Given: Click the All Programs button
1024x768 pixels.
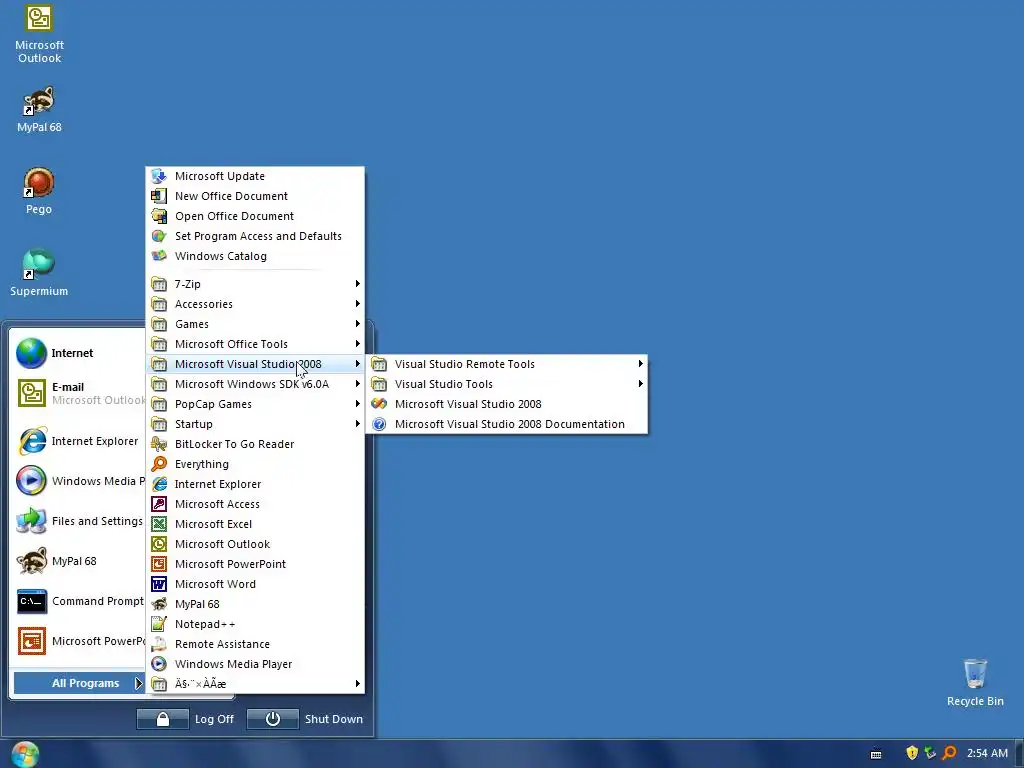Looking at the screenshot, I should 79,683.
